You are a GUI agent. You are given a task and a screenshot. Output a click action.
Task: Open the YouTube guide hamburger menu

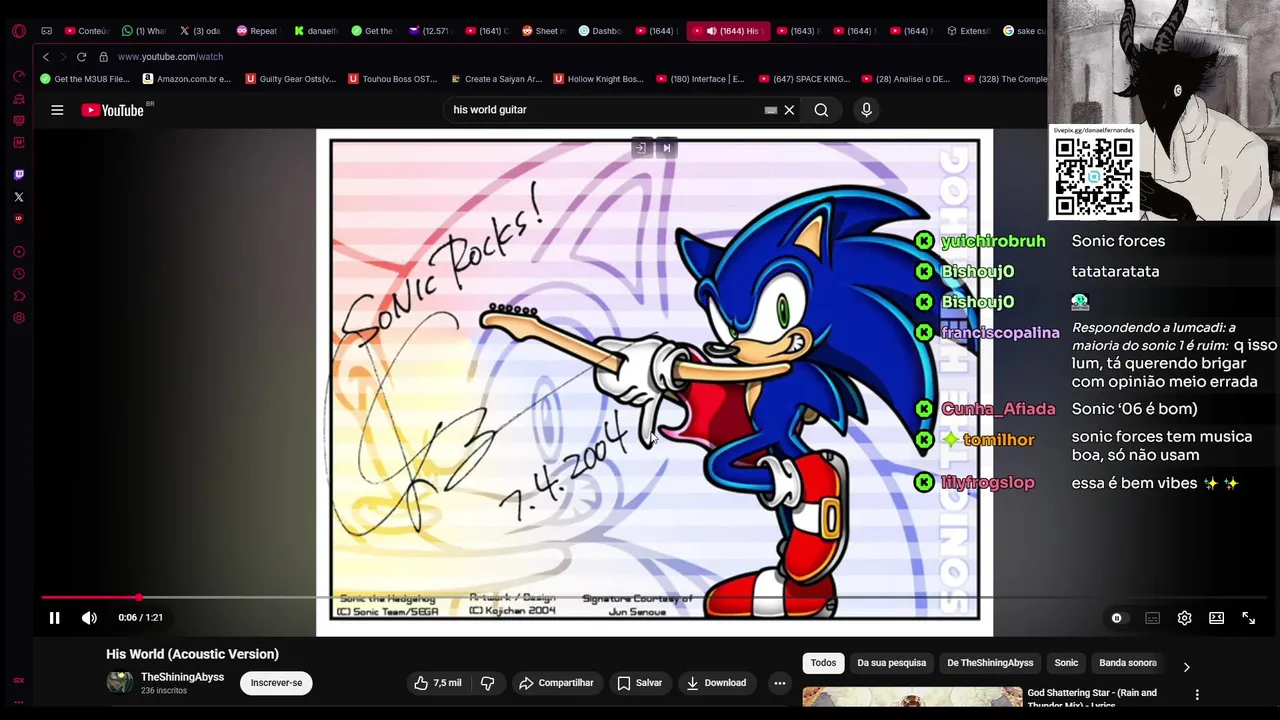click(57, 110)
